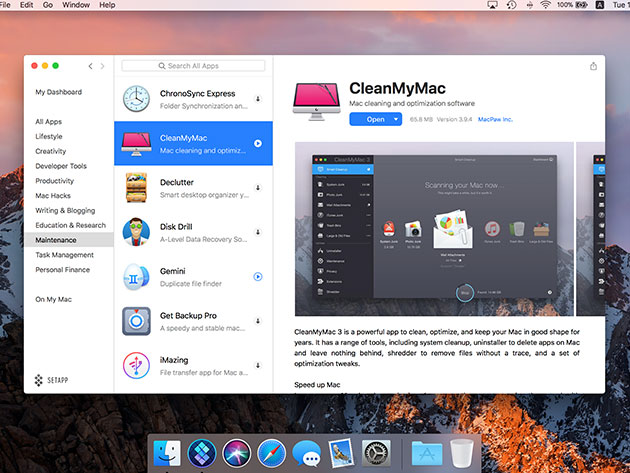Go back using the left chevron
The width and height of the screenshot is (630, 473).
click(90, 66)
